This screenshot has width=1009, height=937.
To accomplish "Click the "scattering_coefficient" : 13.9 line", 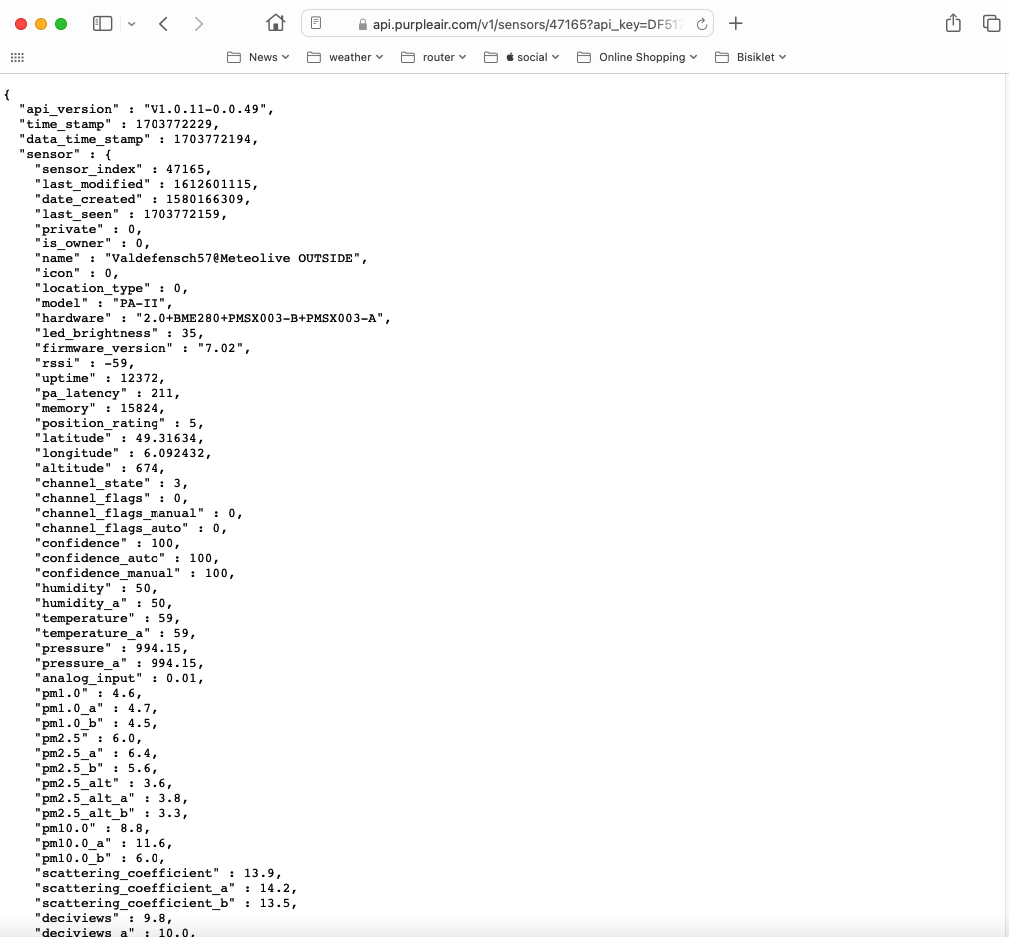I will click(158, 873).
